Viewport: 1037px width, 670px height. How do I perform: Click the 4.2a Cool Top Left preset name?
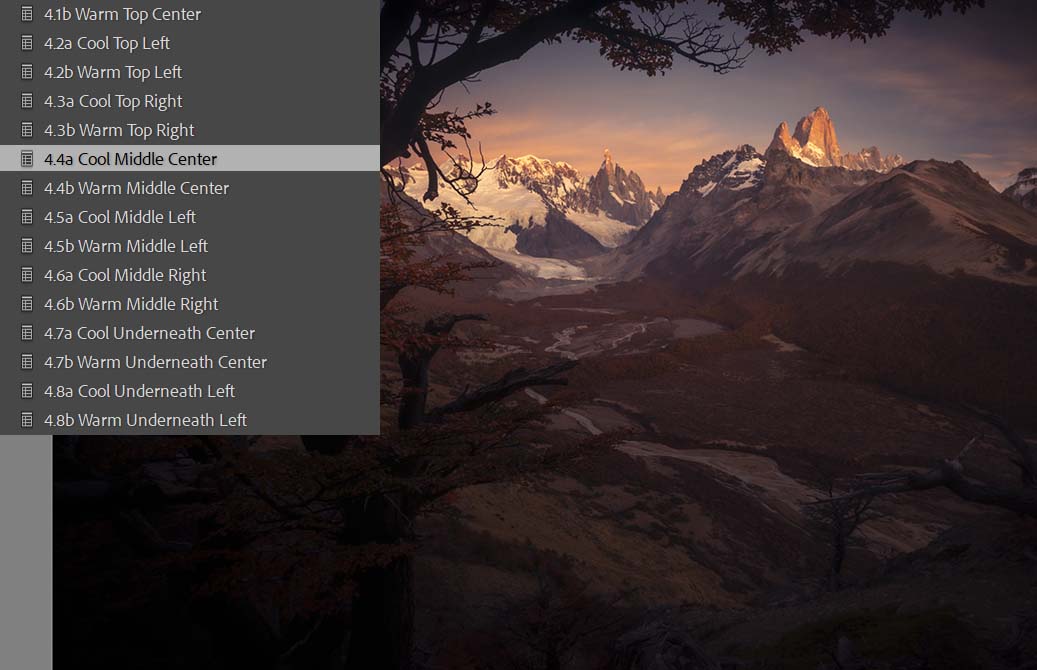107,43
